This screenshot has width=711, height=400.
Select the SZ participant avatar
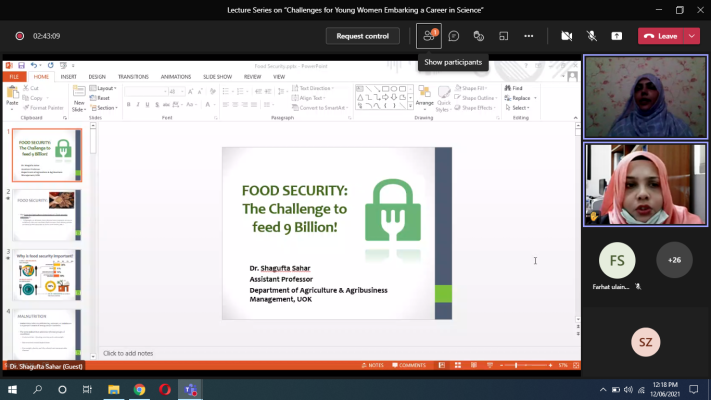coord(645,342)
